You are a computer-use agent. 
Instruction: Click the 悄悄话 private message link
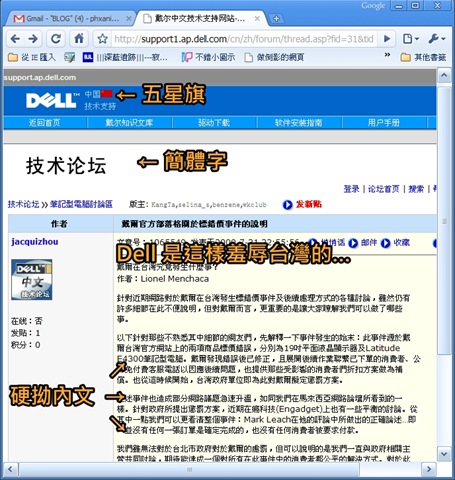coord(333,243)
